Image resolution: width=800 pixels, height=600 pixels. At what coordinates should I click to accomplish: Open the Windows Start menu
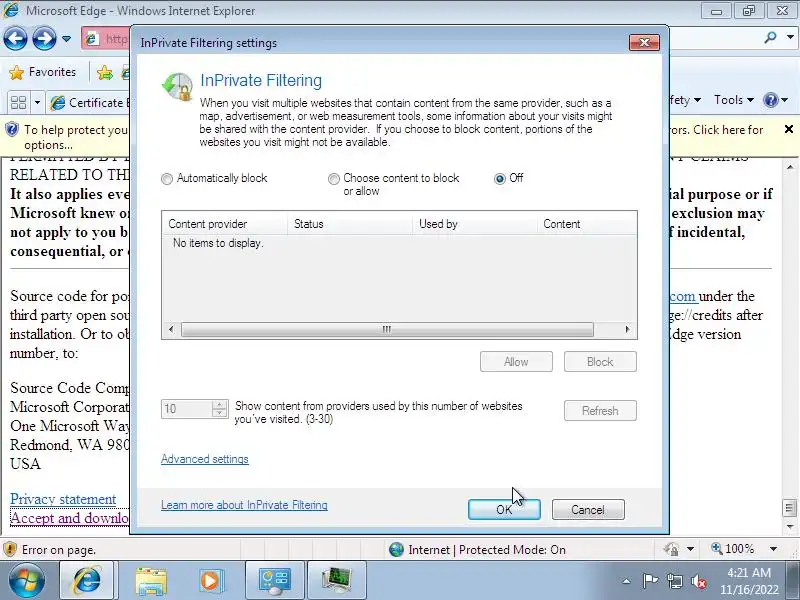[x=26, y=580]
